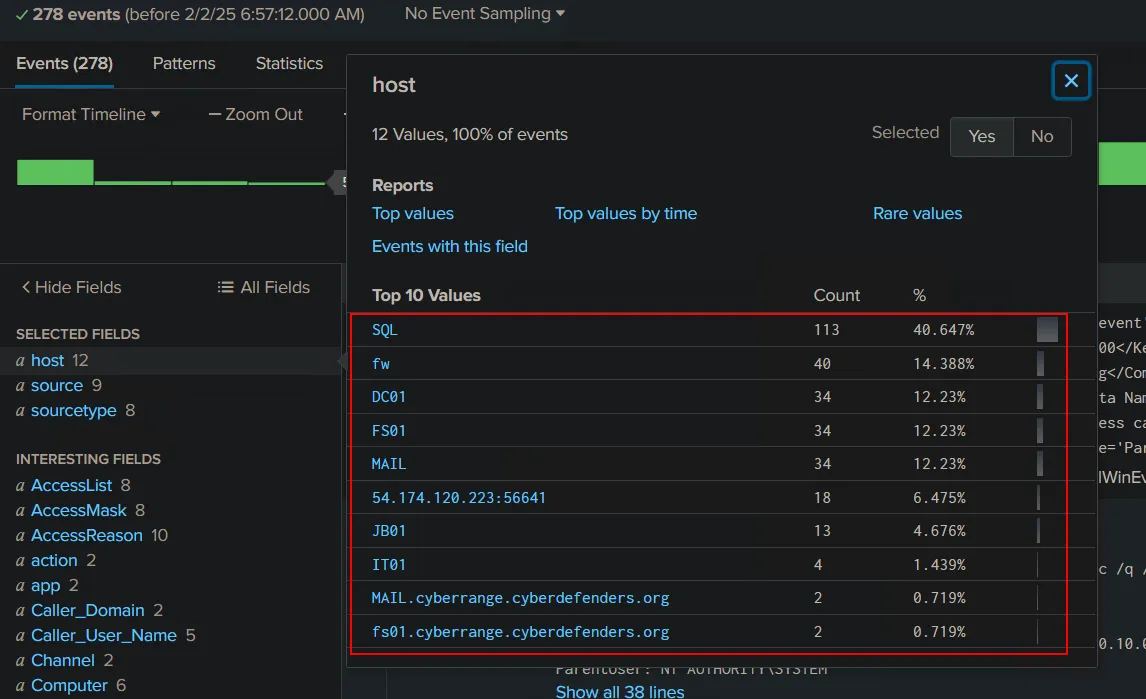Click the first green timeline bar
The height and width of the screenshot is (699, 1146).
click(x=55, y=172)
